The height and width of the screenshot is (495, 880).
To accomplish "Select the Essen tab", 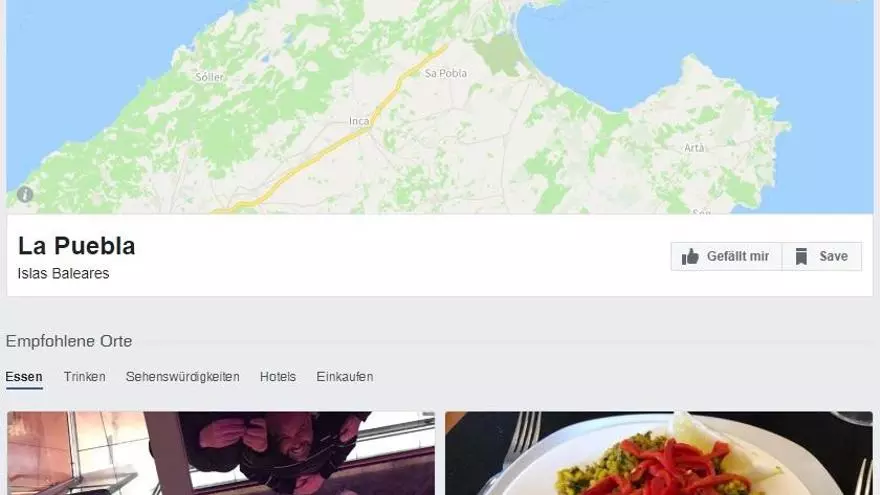I will point(24,377).
